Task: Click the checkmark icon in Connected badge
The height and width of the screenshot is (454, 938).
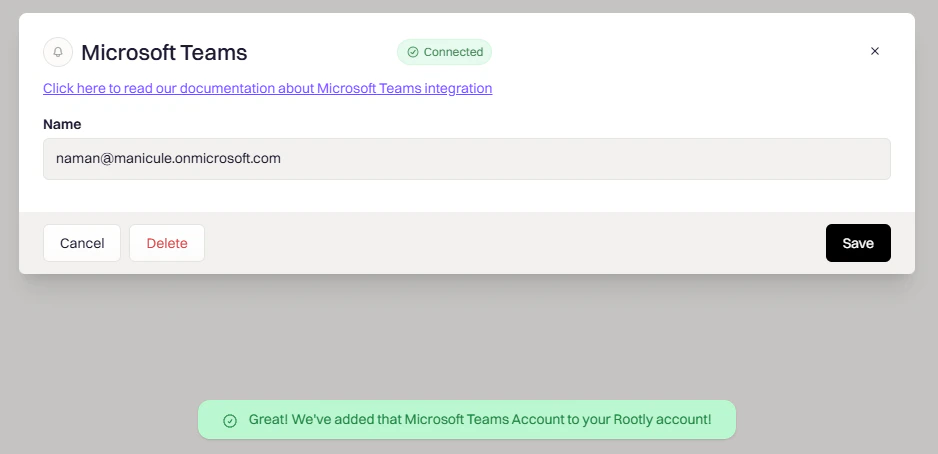Action: [x=413, y=52]
